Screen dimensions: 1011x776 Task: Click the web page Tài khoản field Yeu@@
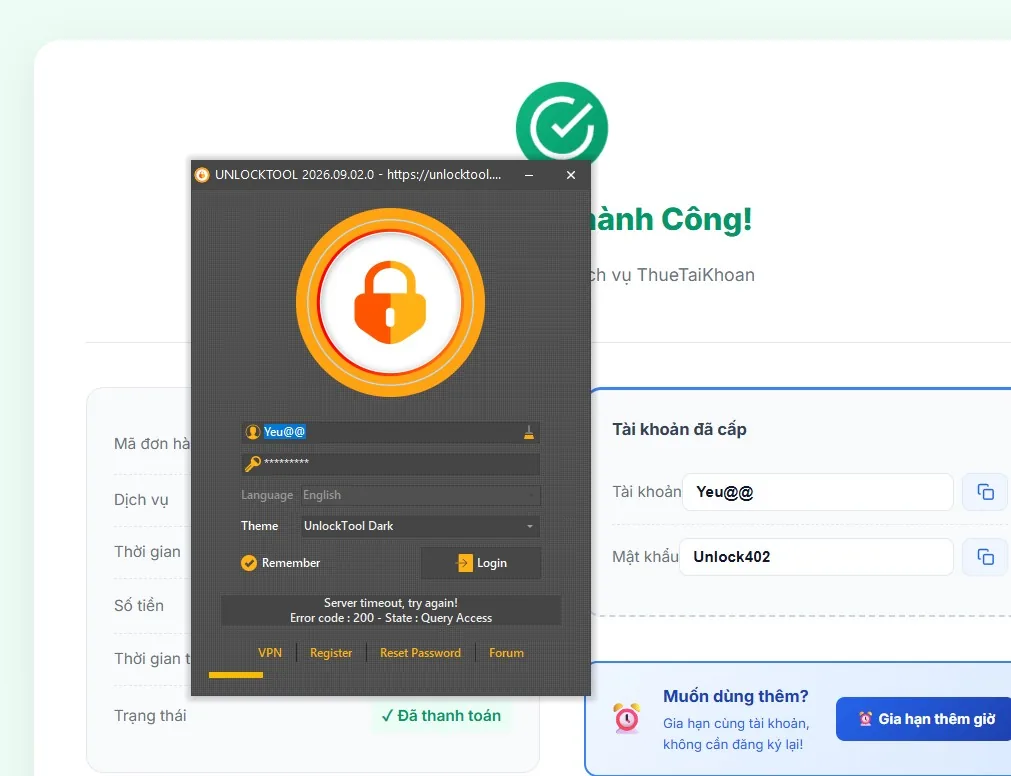pyautogui.click(x=818, y=492)
